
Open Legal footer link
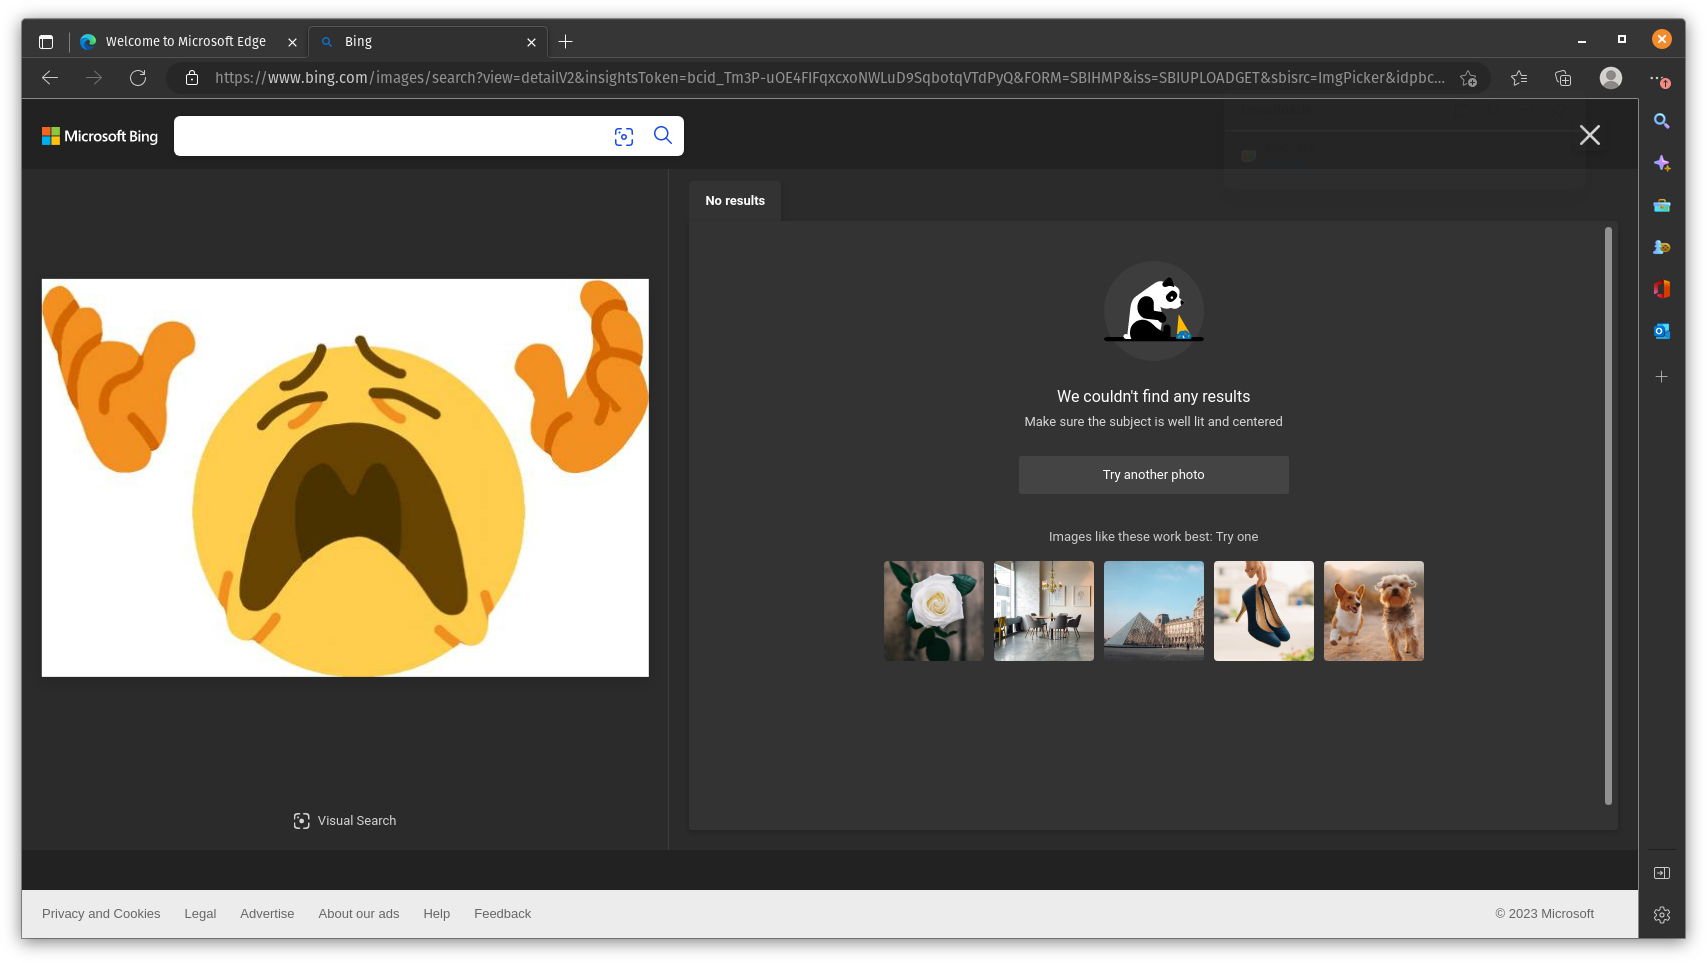click(x=200, y=914)
